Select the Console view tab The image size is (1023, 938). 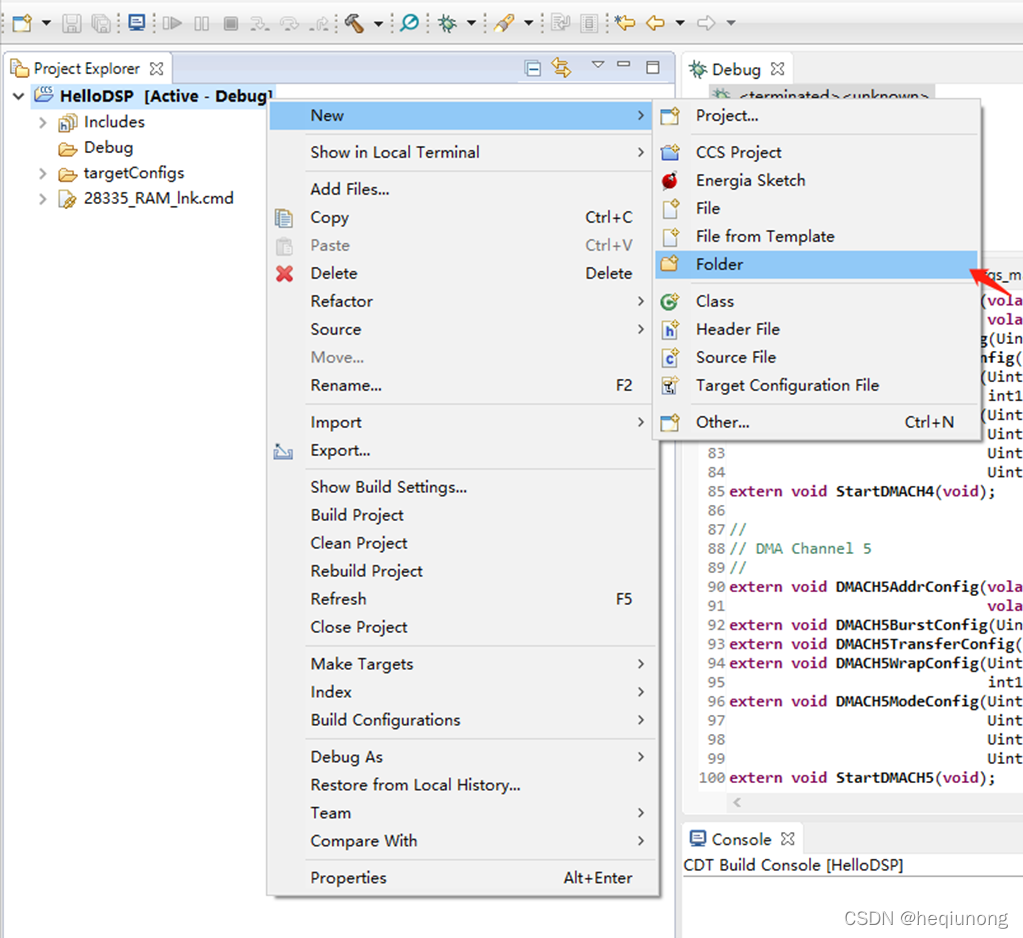click(741, 840)
